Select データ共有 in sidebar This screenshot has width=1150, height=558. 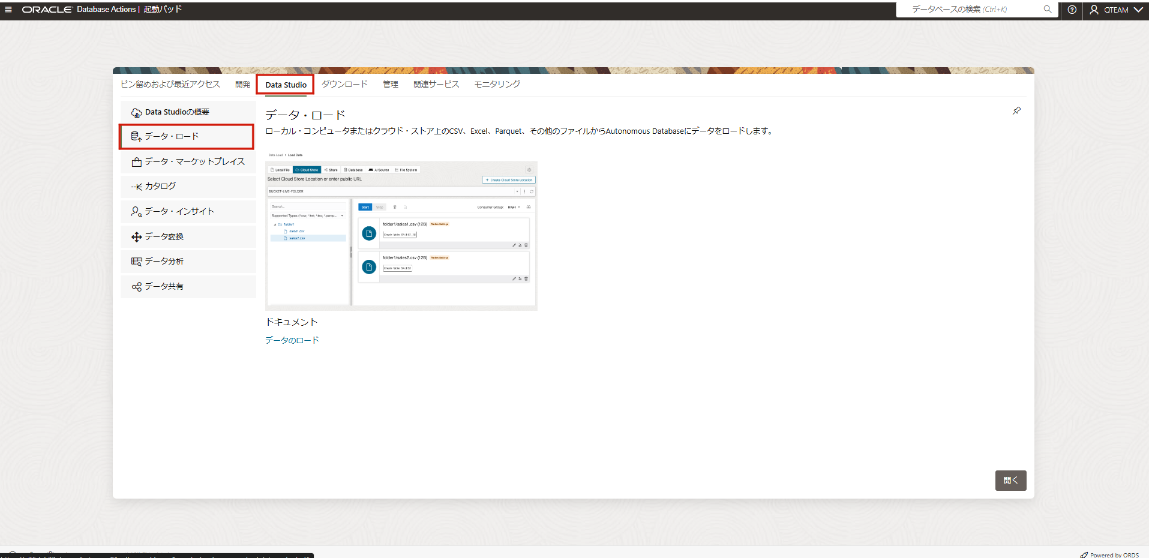point(188,286)
